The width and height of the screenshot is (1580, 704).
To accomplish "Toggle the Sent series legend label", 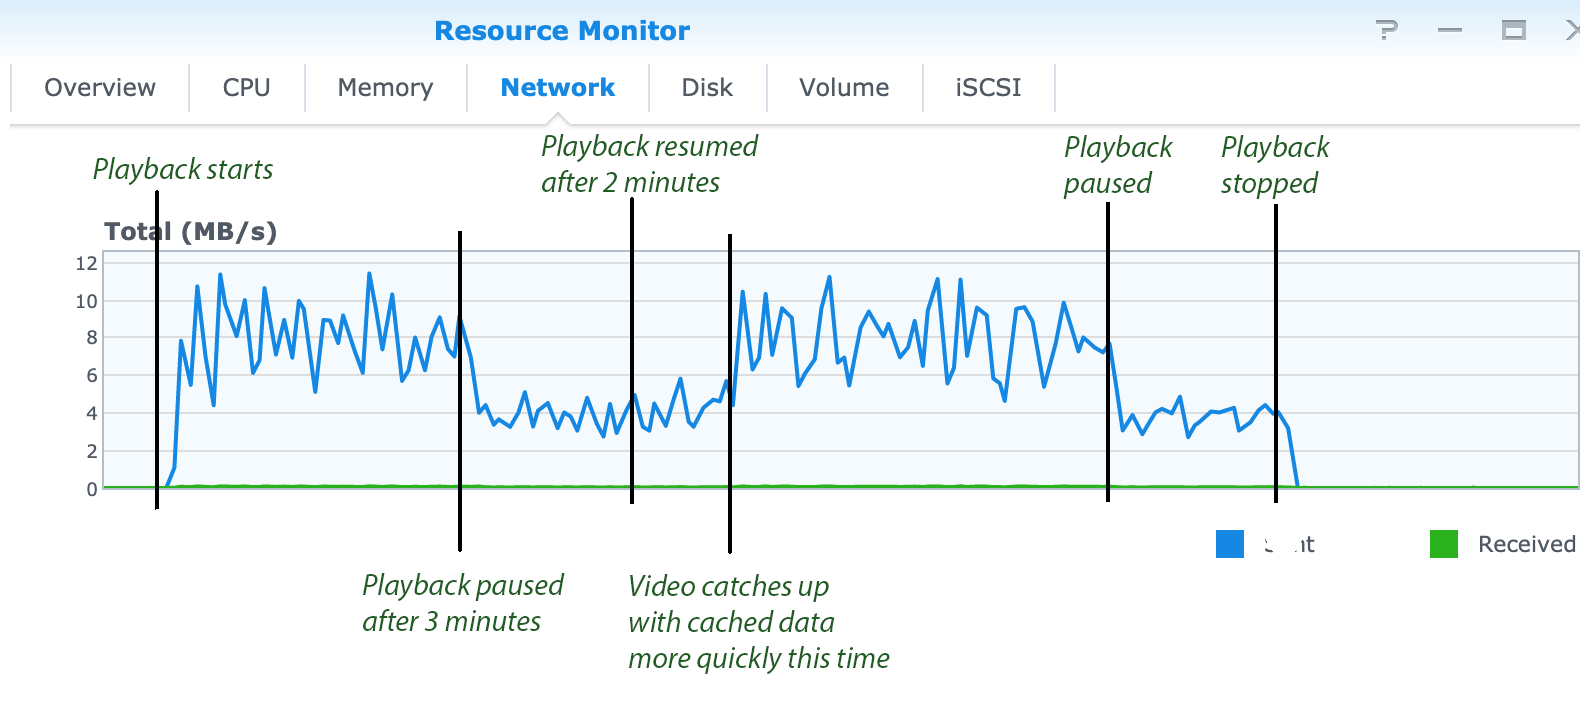I will coord(1290,544).
